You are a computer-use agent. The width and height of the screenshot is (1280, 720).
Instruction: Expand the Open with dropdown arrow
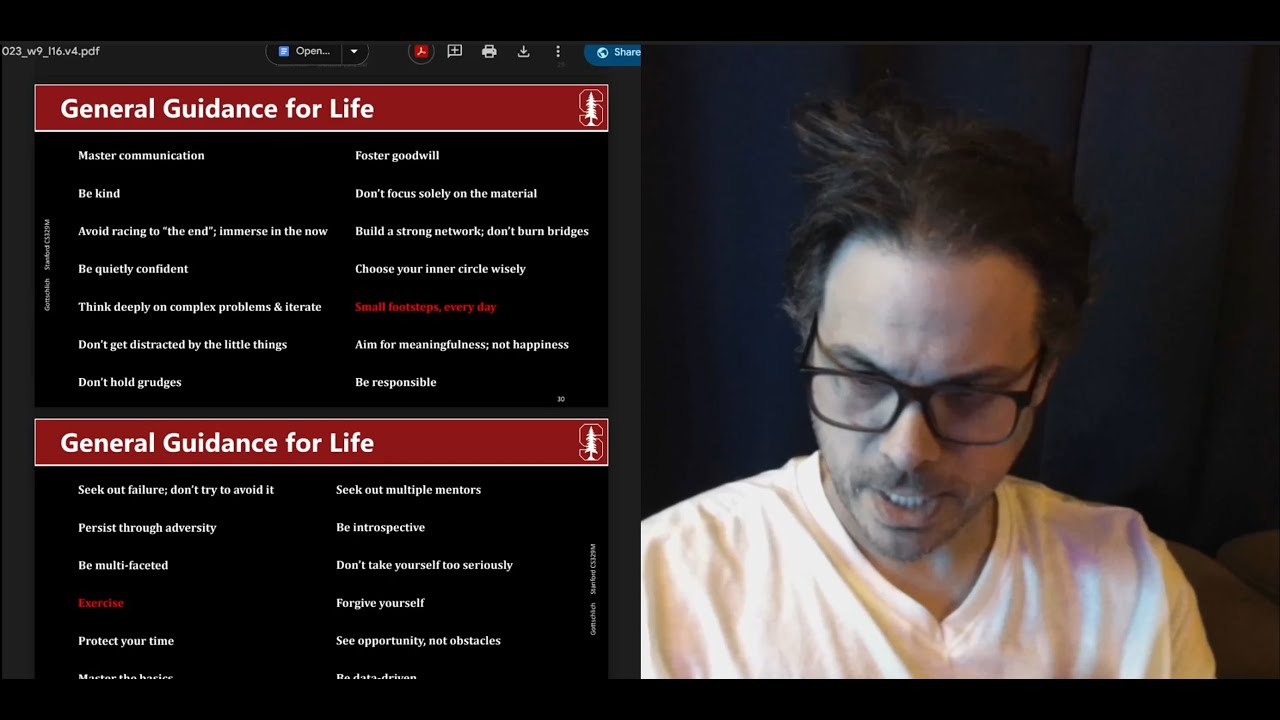coord(354,51)
